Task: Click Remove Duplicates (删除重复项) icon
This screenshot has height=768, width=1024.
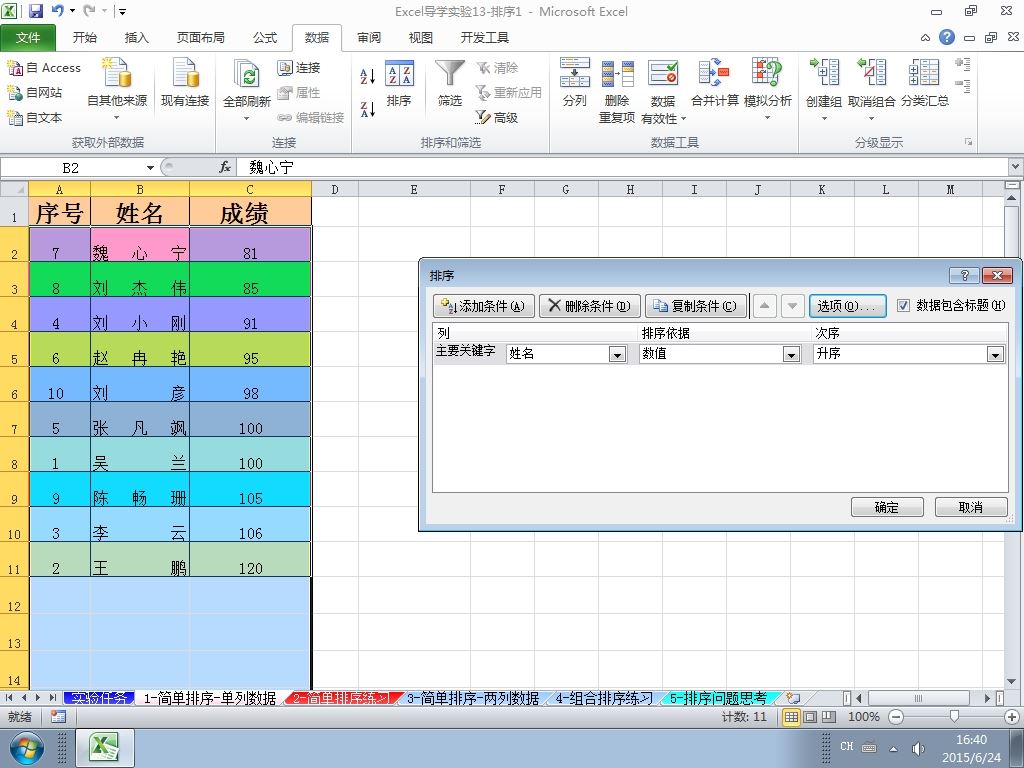Action: pyautogui.click(x=617, y=90)
